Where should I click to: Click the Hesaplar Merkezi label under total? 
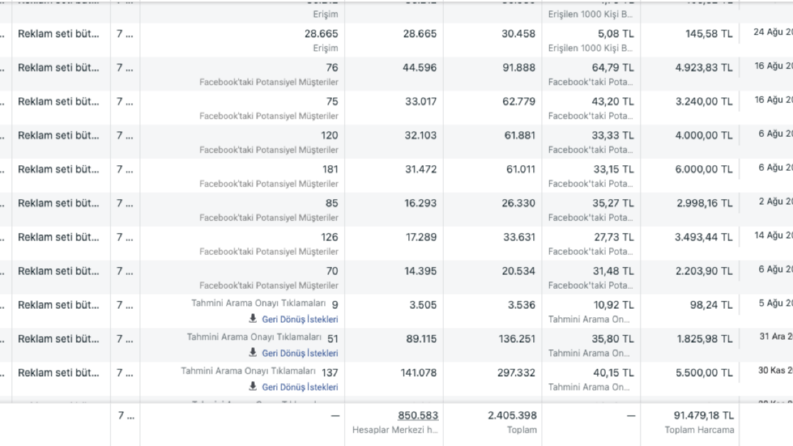point(395,429)
